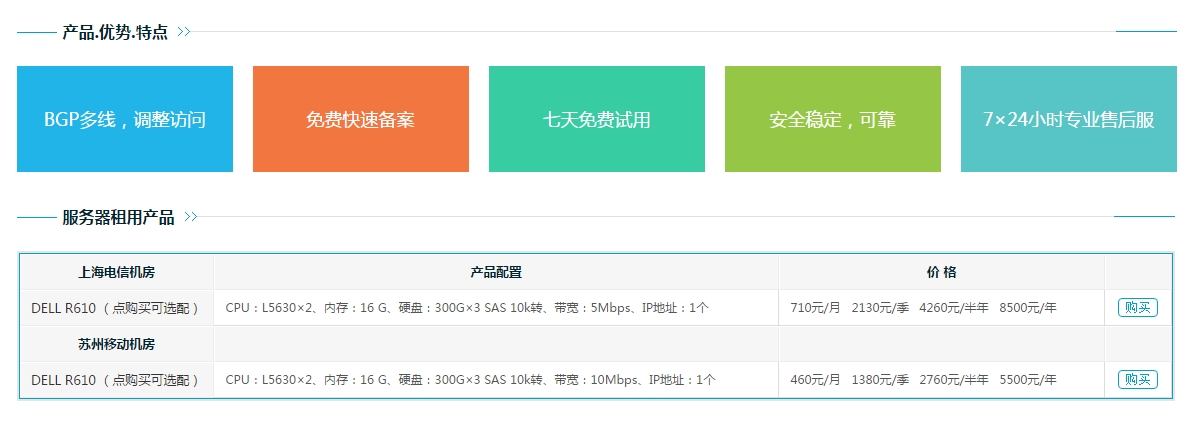Click the 1380元/季 price
The height and width of the screenshot is (427, 1193).
pos(880,380)
